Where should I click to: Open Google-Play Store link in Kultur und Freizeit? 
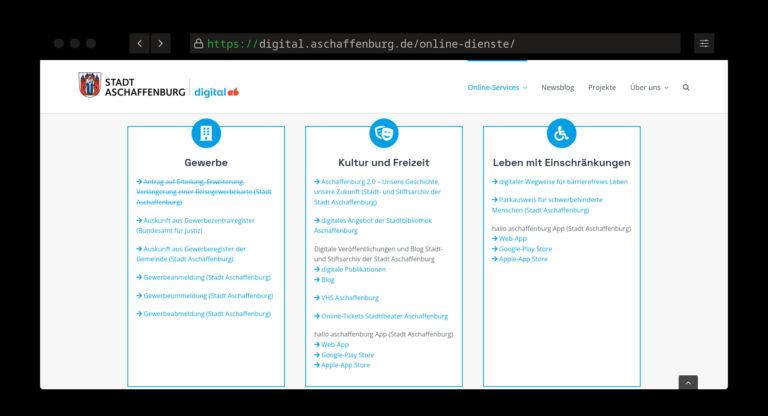(344, 355)
